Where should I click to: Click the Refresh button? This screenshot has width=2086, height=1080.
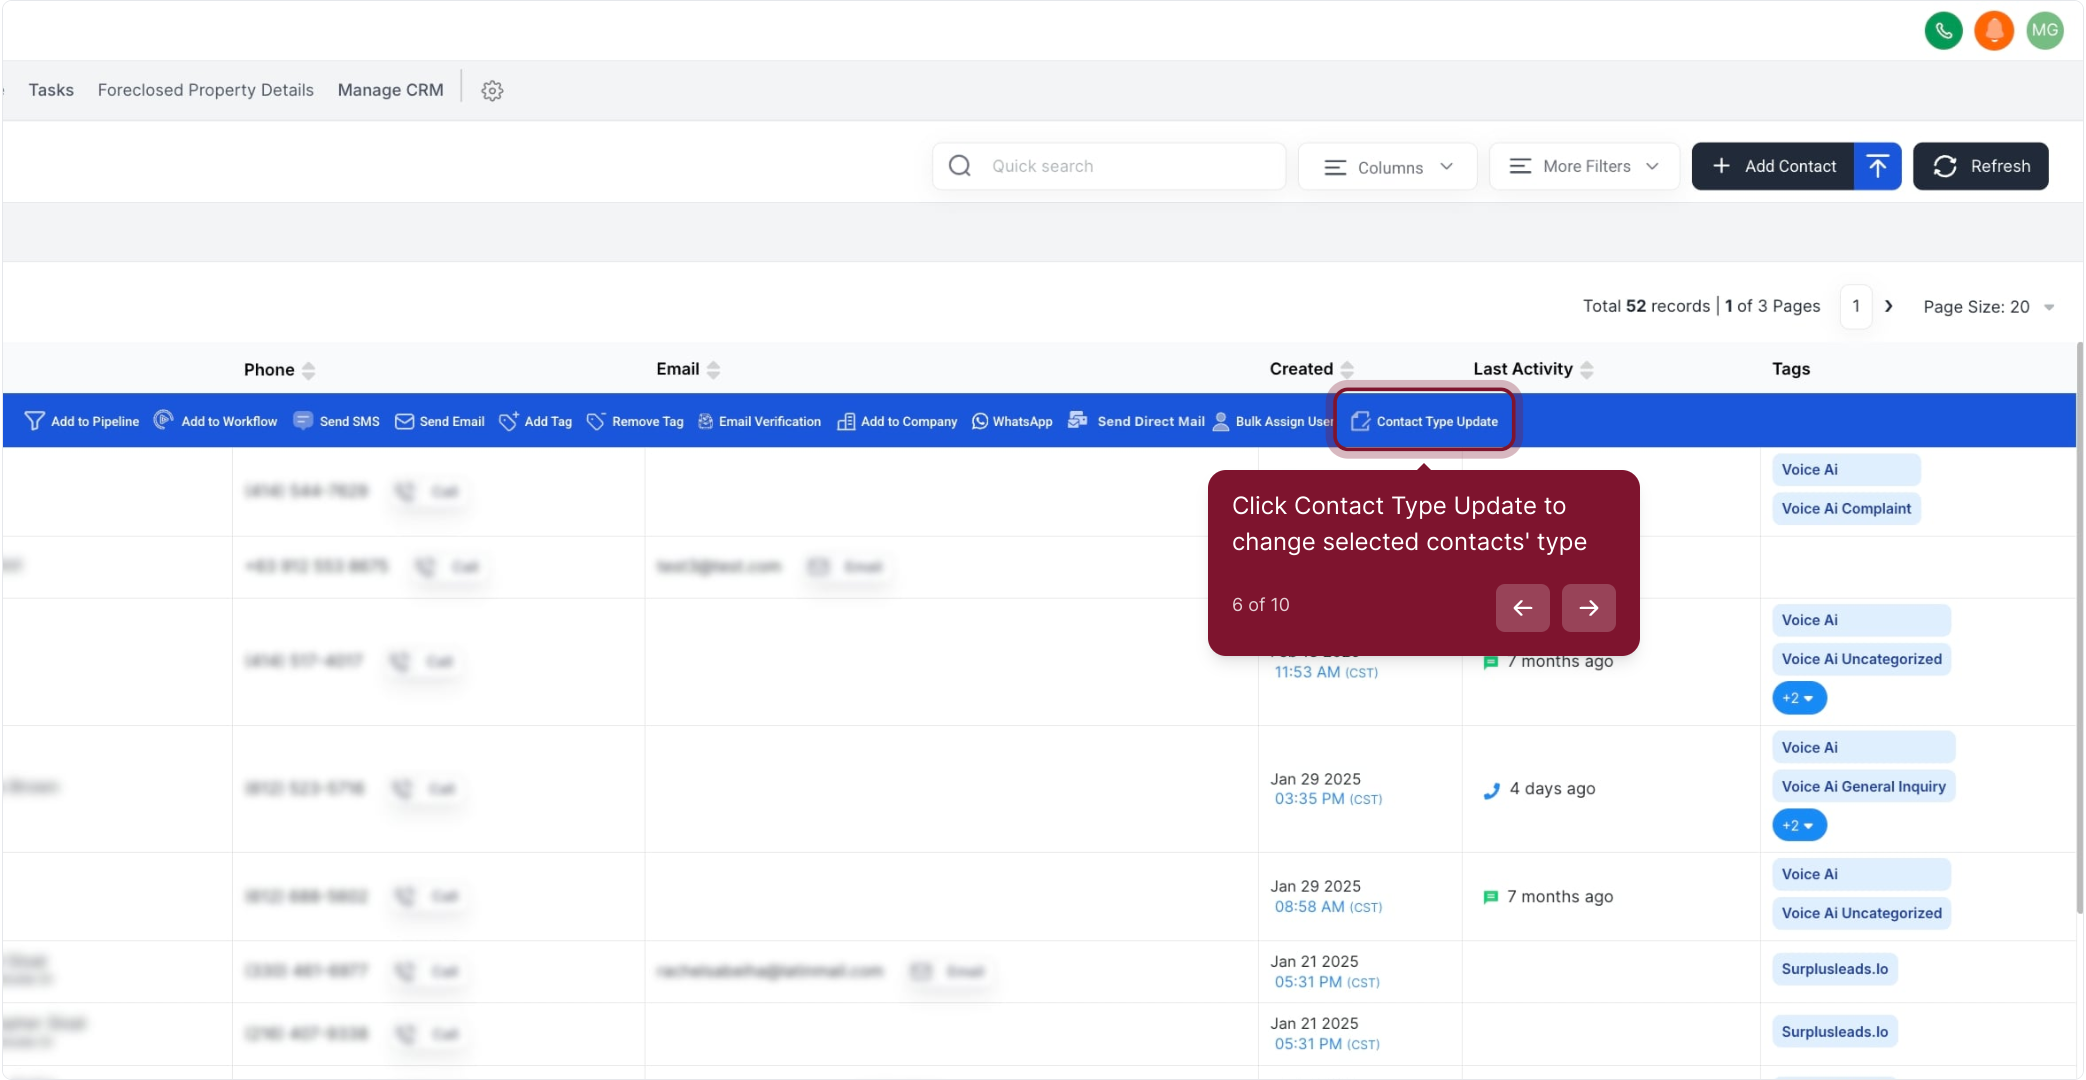click(1980, 166)
